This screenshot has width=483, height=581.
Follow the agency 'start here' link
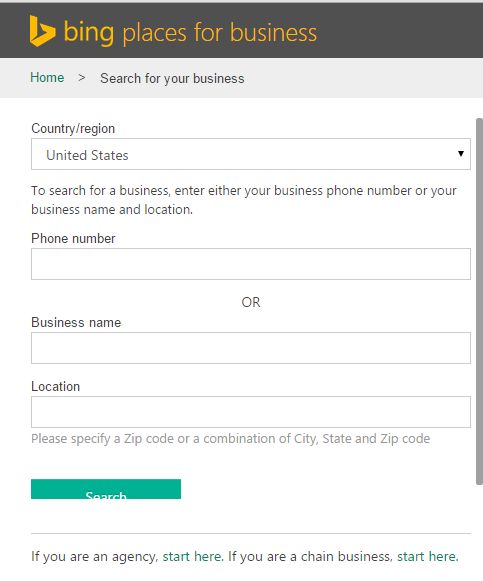pos(192,556)
